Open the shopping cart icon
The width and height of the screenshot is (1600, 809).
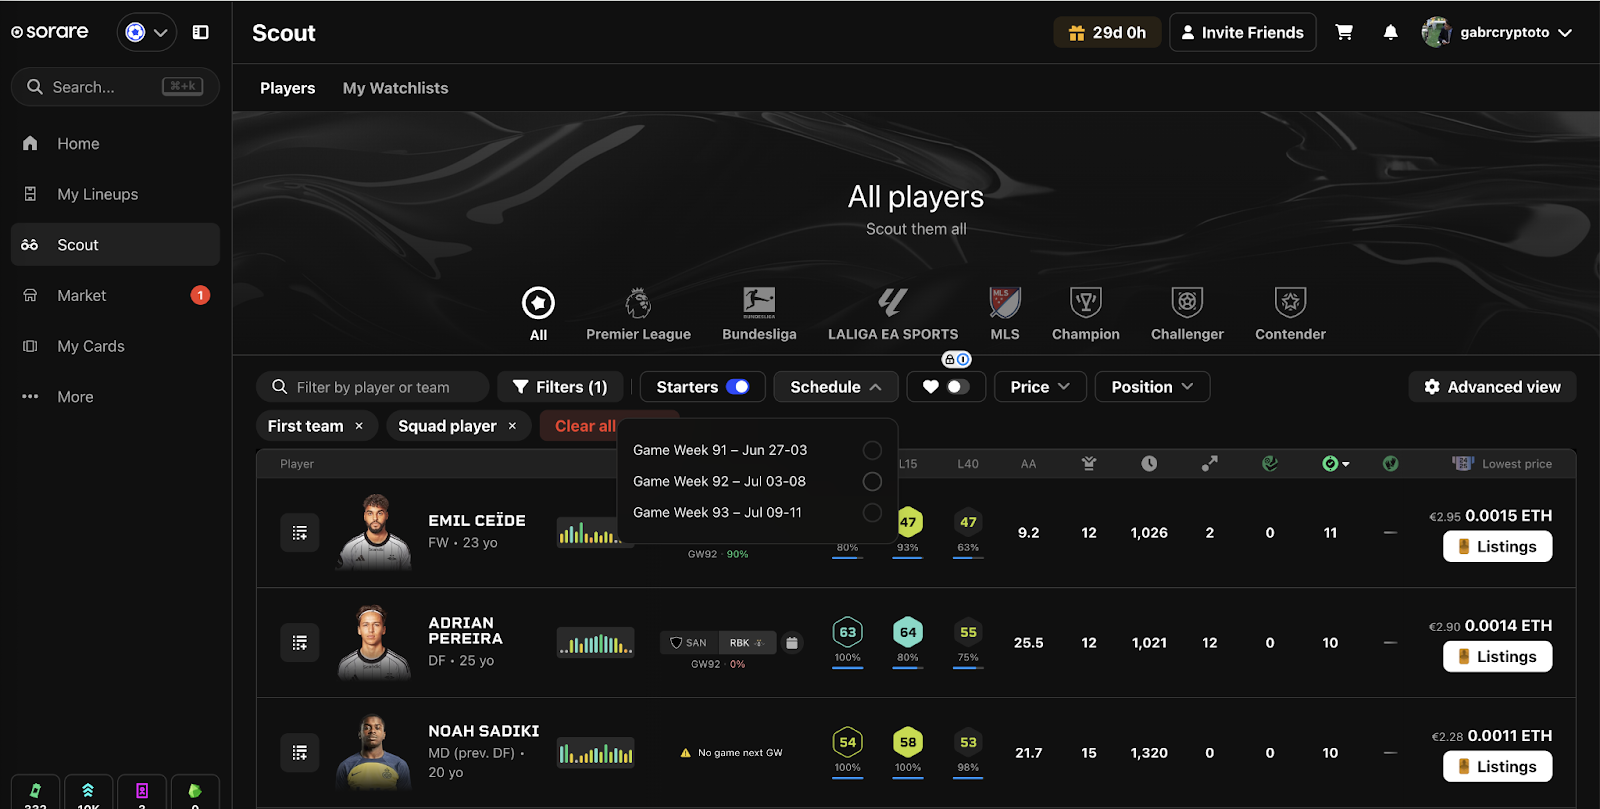[1344, 32]
